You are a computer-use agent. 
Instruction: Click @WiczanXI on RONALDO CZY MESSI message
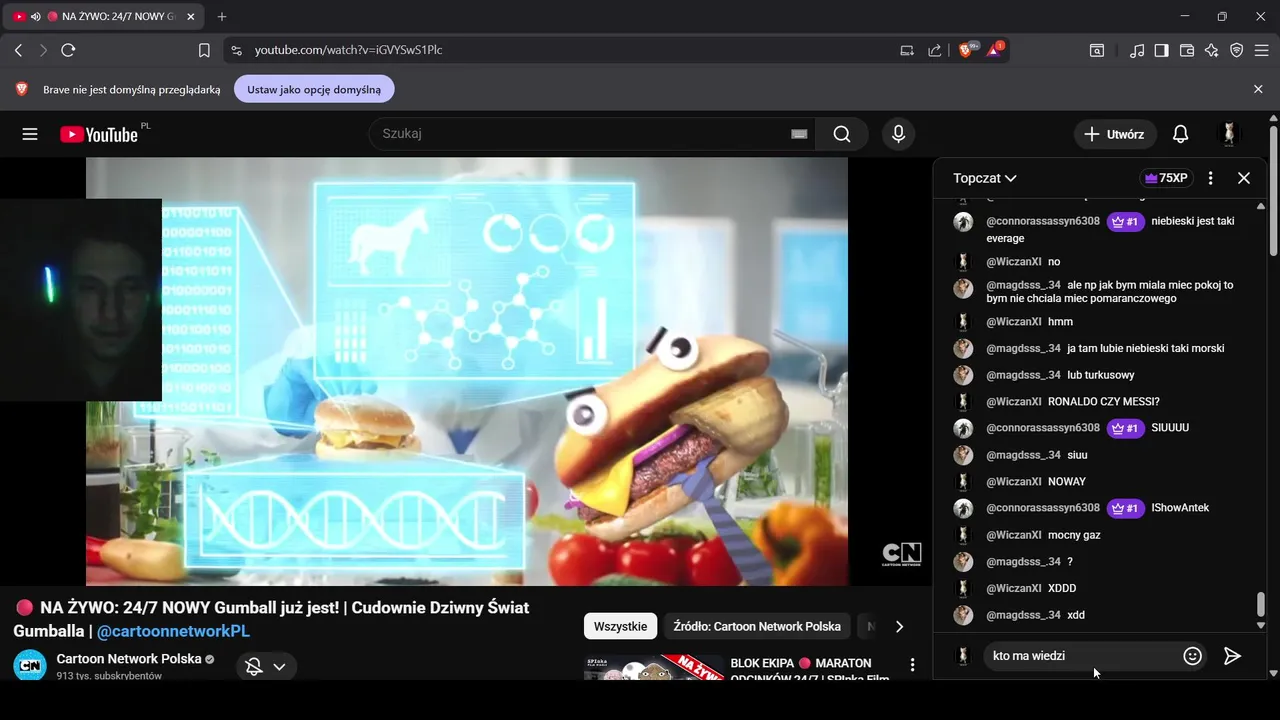tap(1014, 402)
